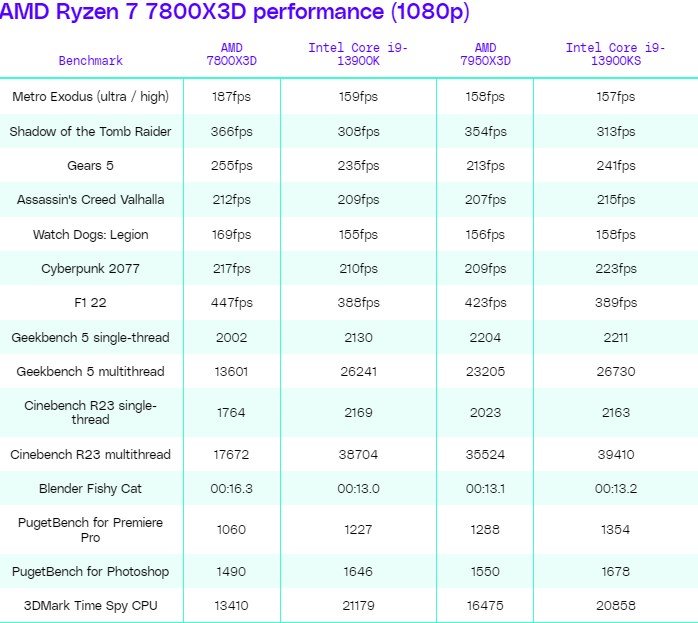Click the '17672' Cinebench multithread score
Image resolution: width=698 pixels, height=623 pixels.
(231, 454)
